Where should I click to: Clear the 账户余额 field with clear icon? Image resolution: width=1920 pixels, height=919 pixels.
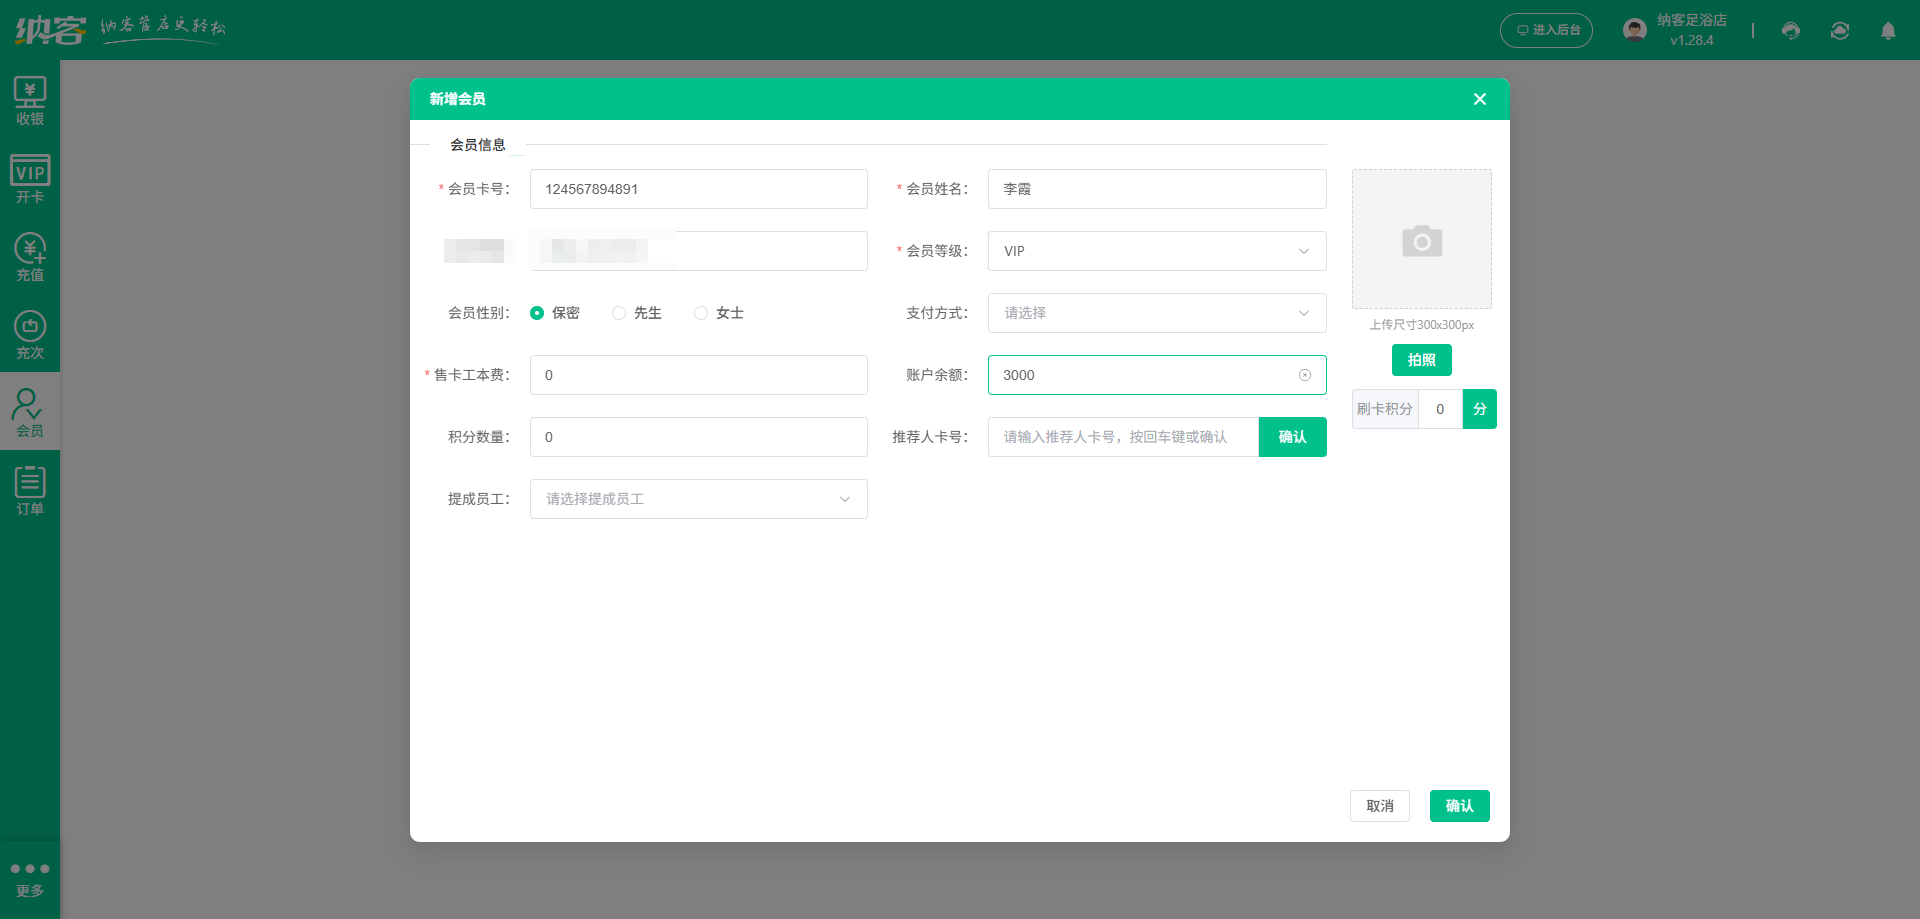pos(1305,375)
